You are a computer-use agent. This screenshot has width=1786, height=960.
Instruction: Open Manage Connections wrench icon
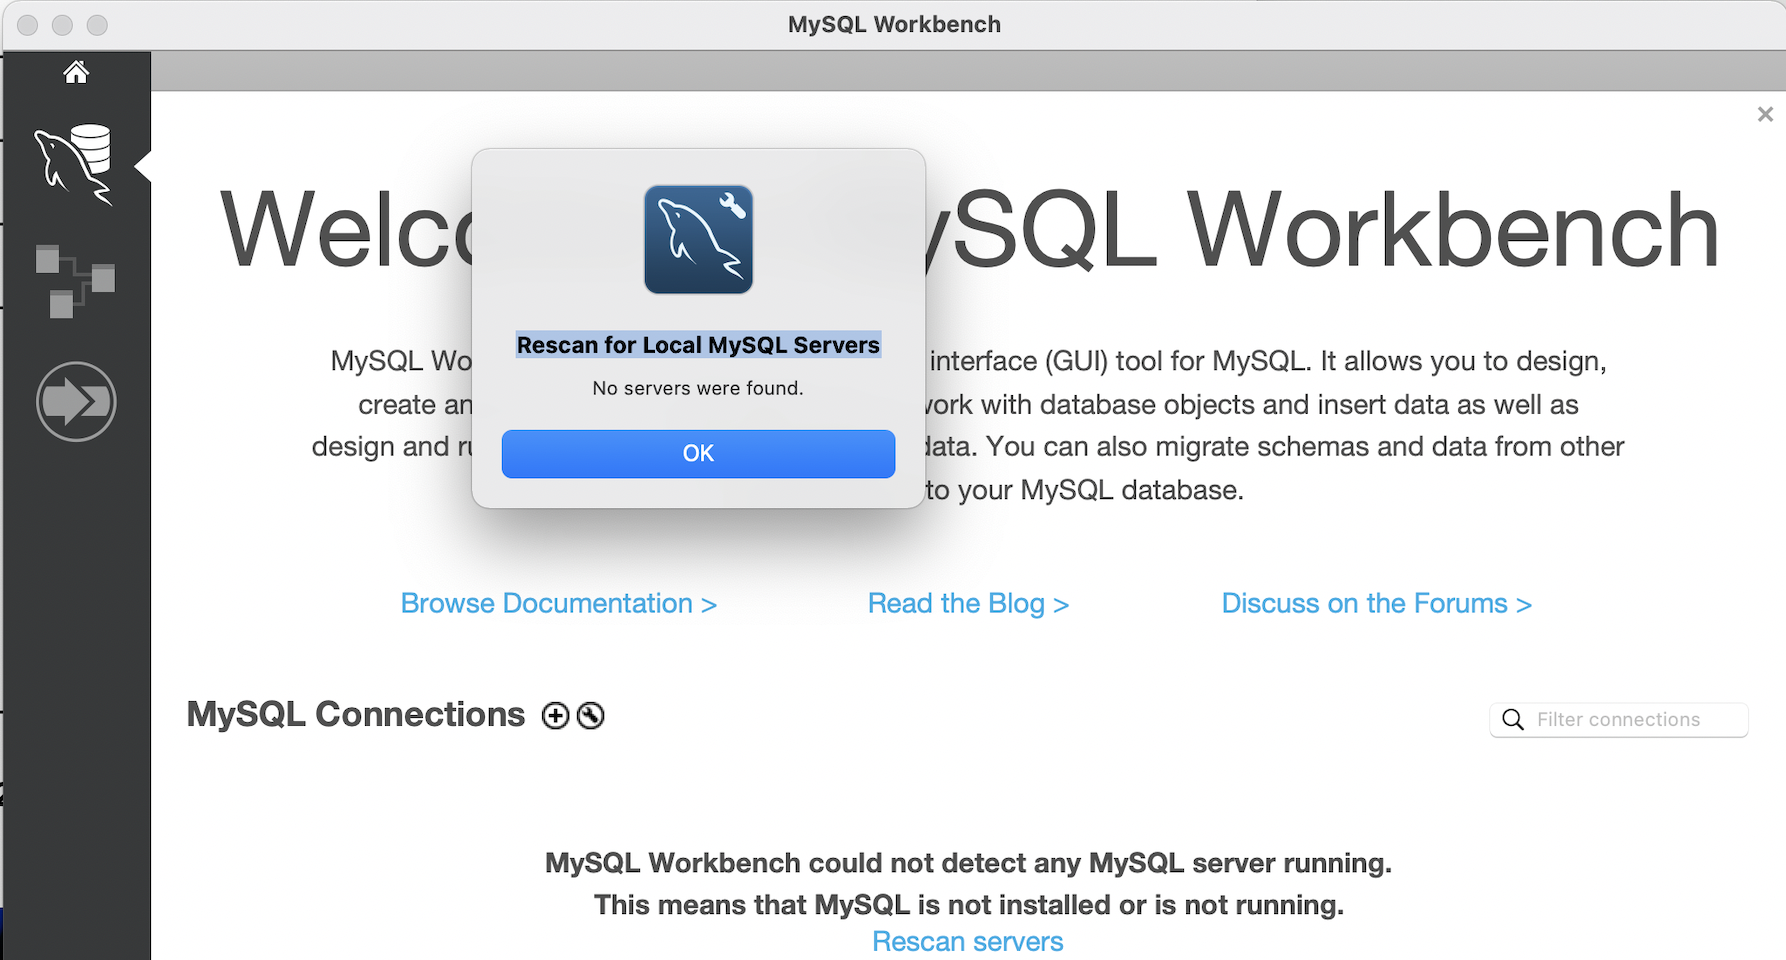coord(591,716)
